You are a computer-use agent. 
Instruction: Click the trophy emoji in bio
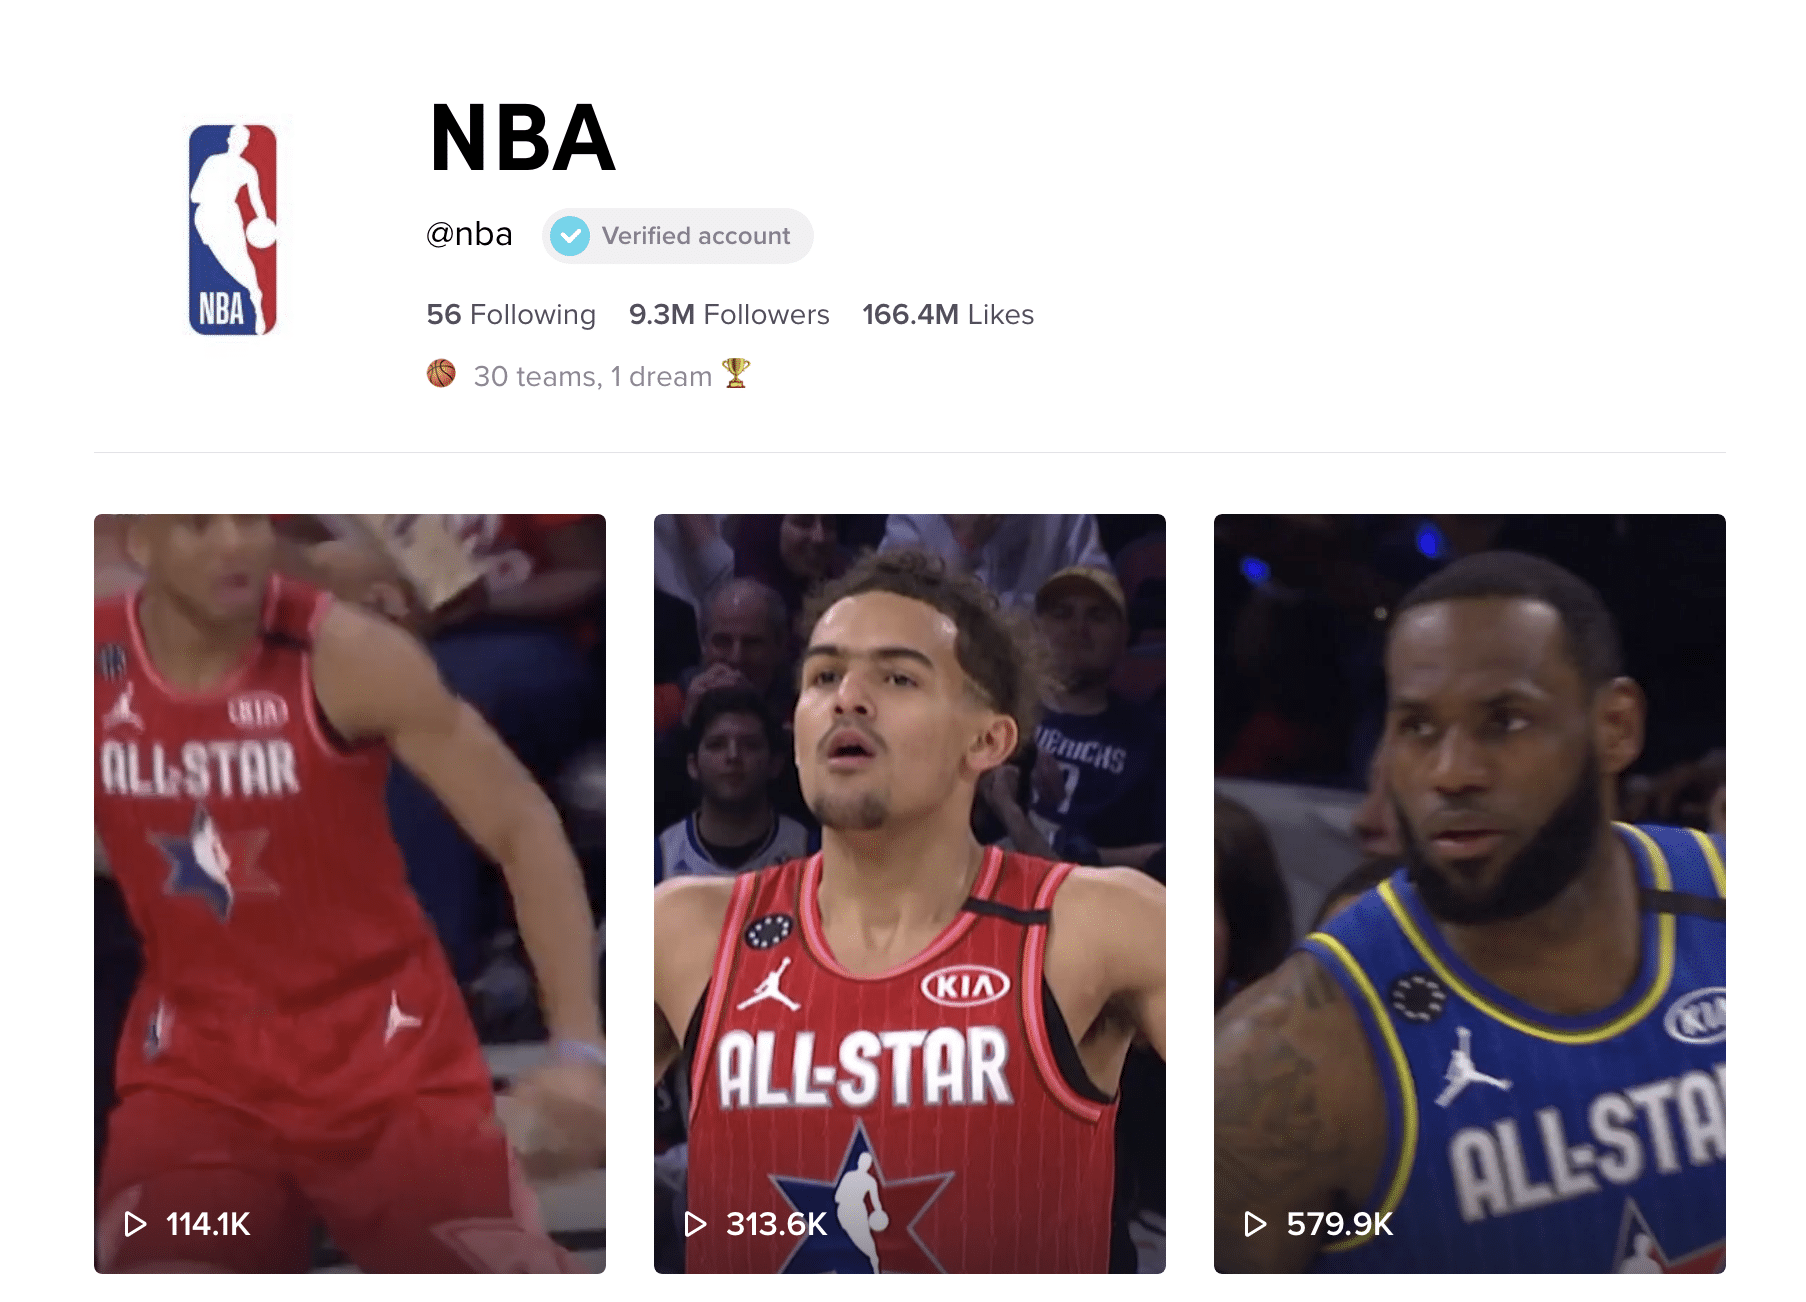pos(735,373)
